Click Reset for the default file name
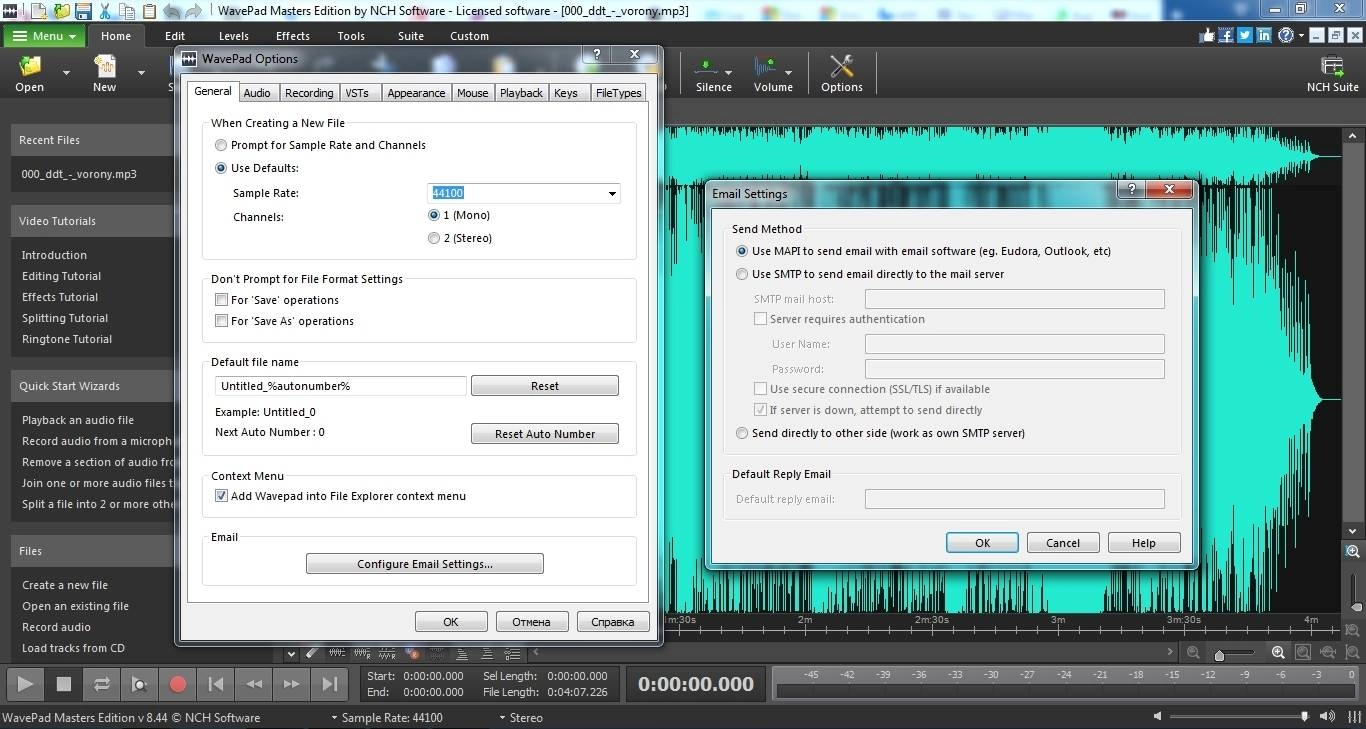Viewport: 1366px width, 729px height. [x=545, y=386]
